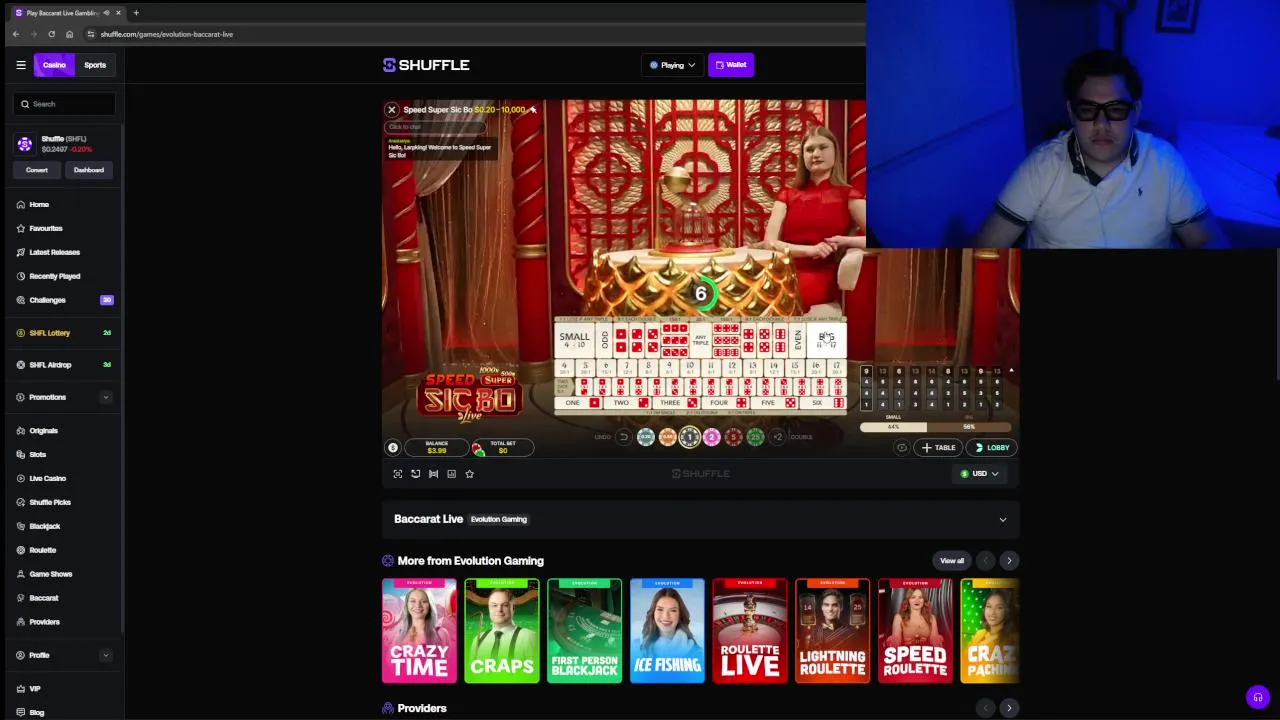This screenshot has width=1280, height=720.
Task: Switch to the Casino tab
Action: [x=54, y=65]
